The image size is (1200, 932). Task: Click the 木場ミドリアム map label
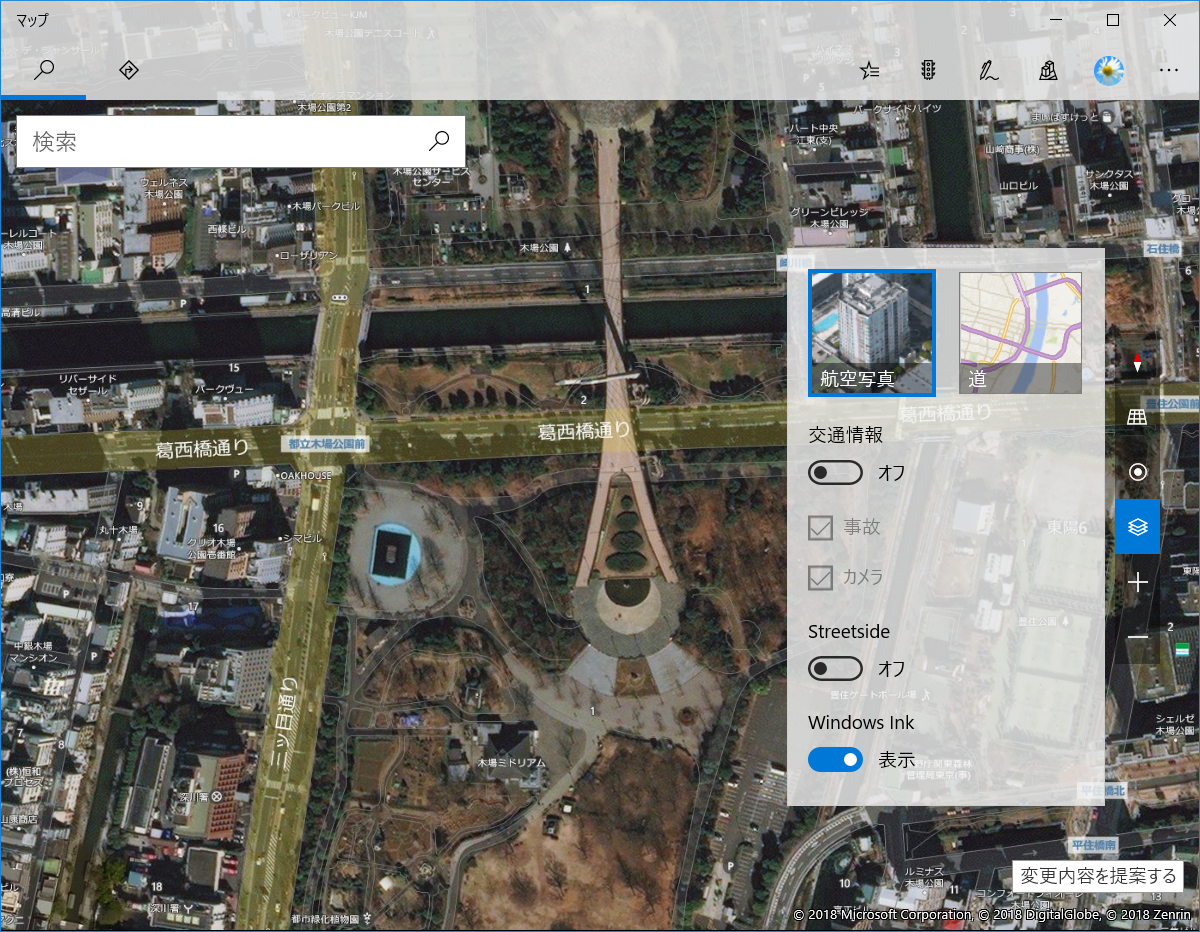pos(511,762)
